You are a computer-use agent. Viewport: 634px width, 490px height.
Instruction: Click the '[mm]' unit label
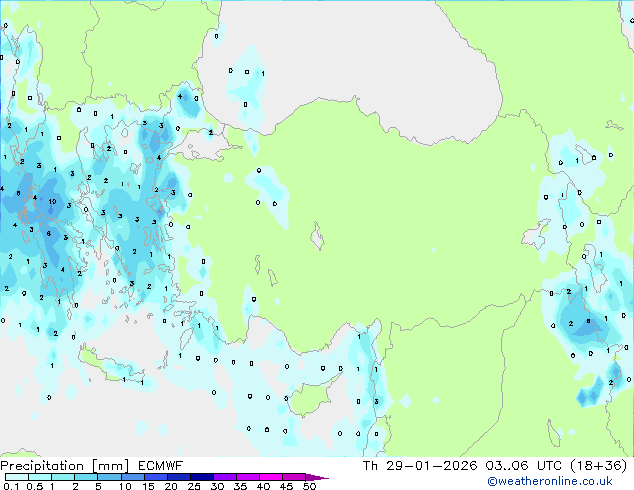[x=111, y=466]
